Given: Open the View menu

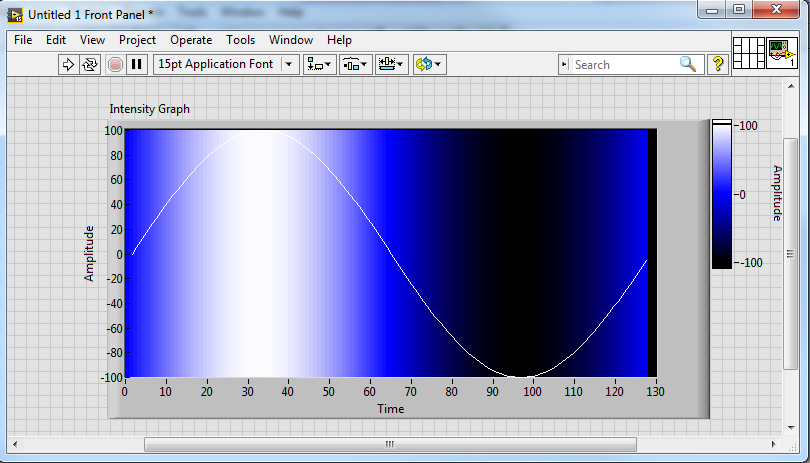Looking at the screenshot, I should pyautogui.click(x=92, y=40).
